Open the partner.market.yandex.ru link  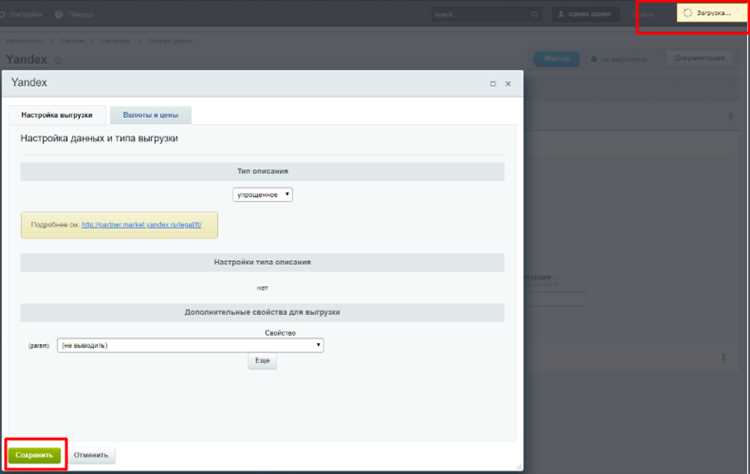(141, 225)
